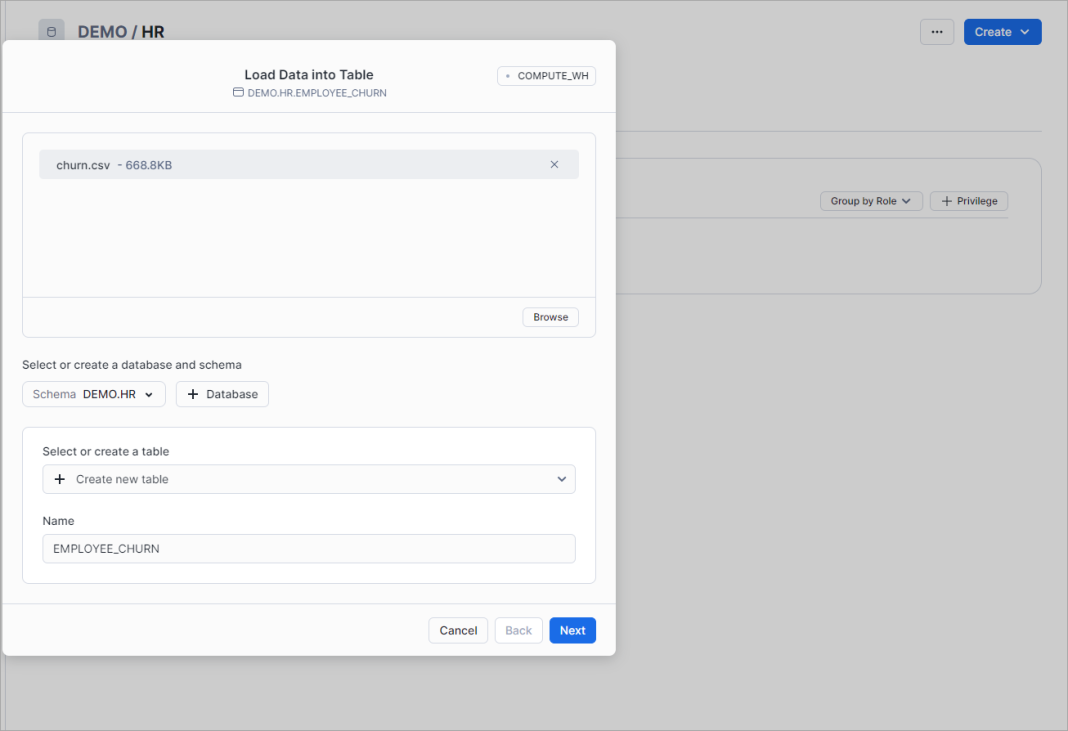This screenshot has width=1068, height=731.
Task: Click the table icon beside DEMO.HR.EMPLOYEE_CHURN
Action: click(x=238, y=92)
